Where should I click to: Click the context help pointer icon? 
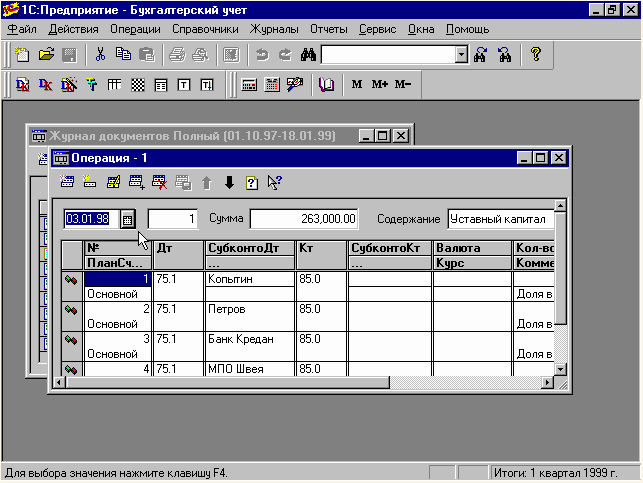pos(274,182)
